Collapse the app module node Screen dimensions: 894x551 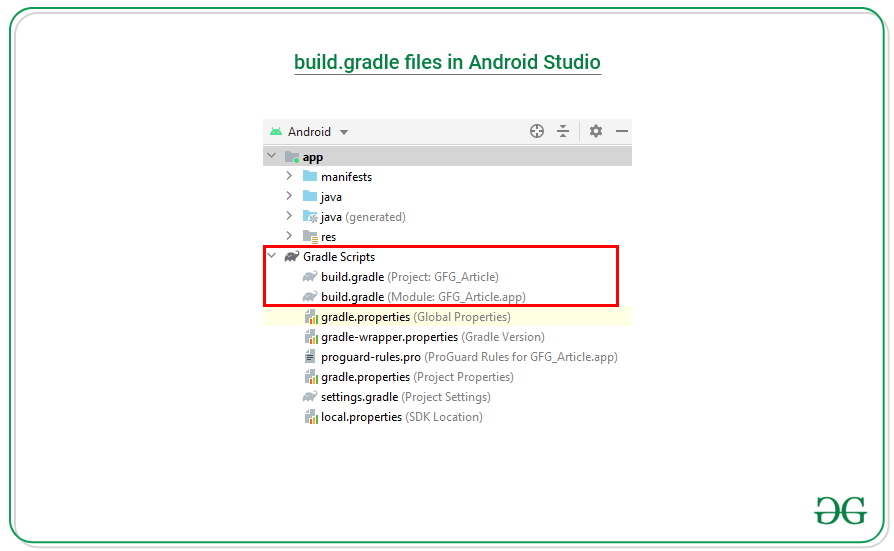tap(272, 156)
